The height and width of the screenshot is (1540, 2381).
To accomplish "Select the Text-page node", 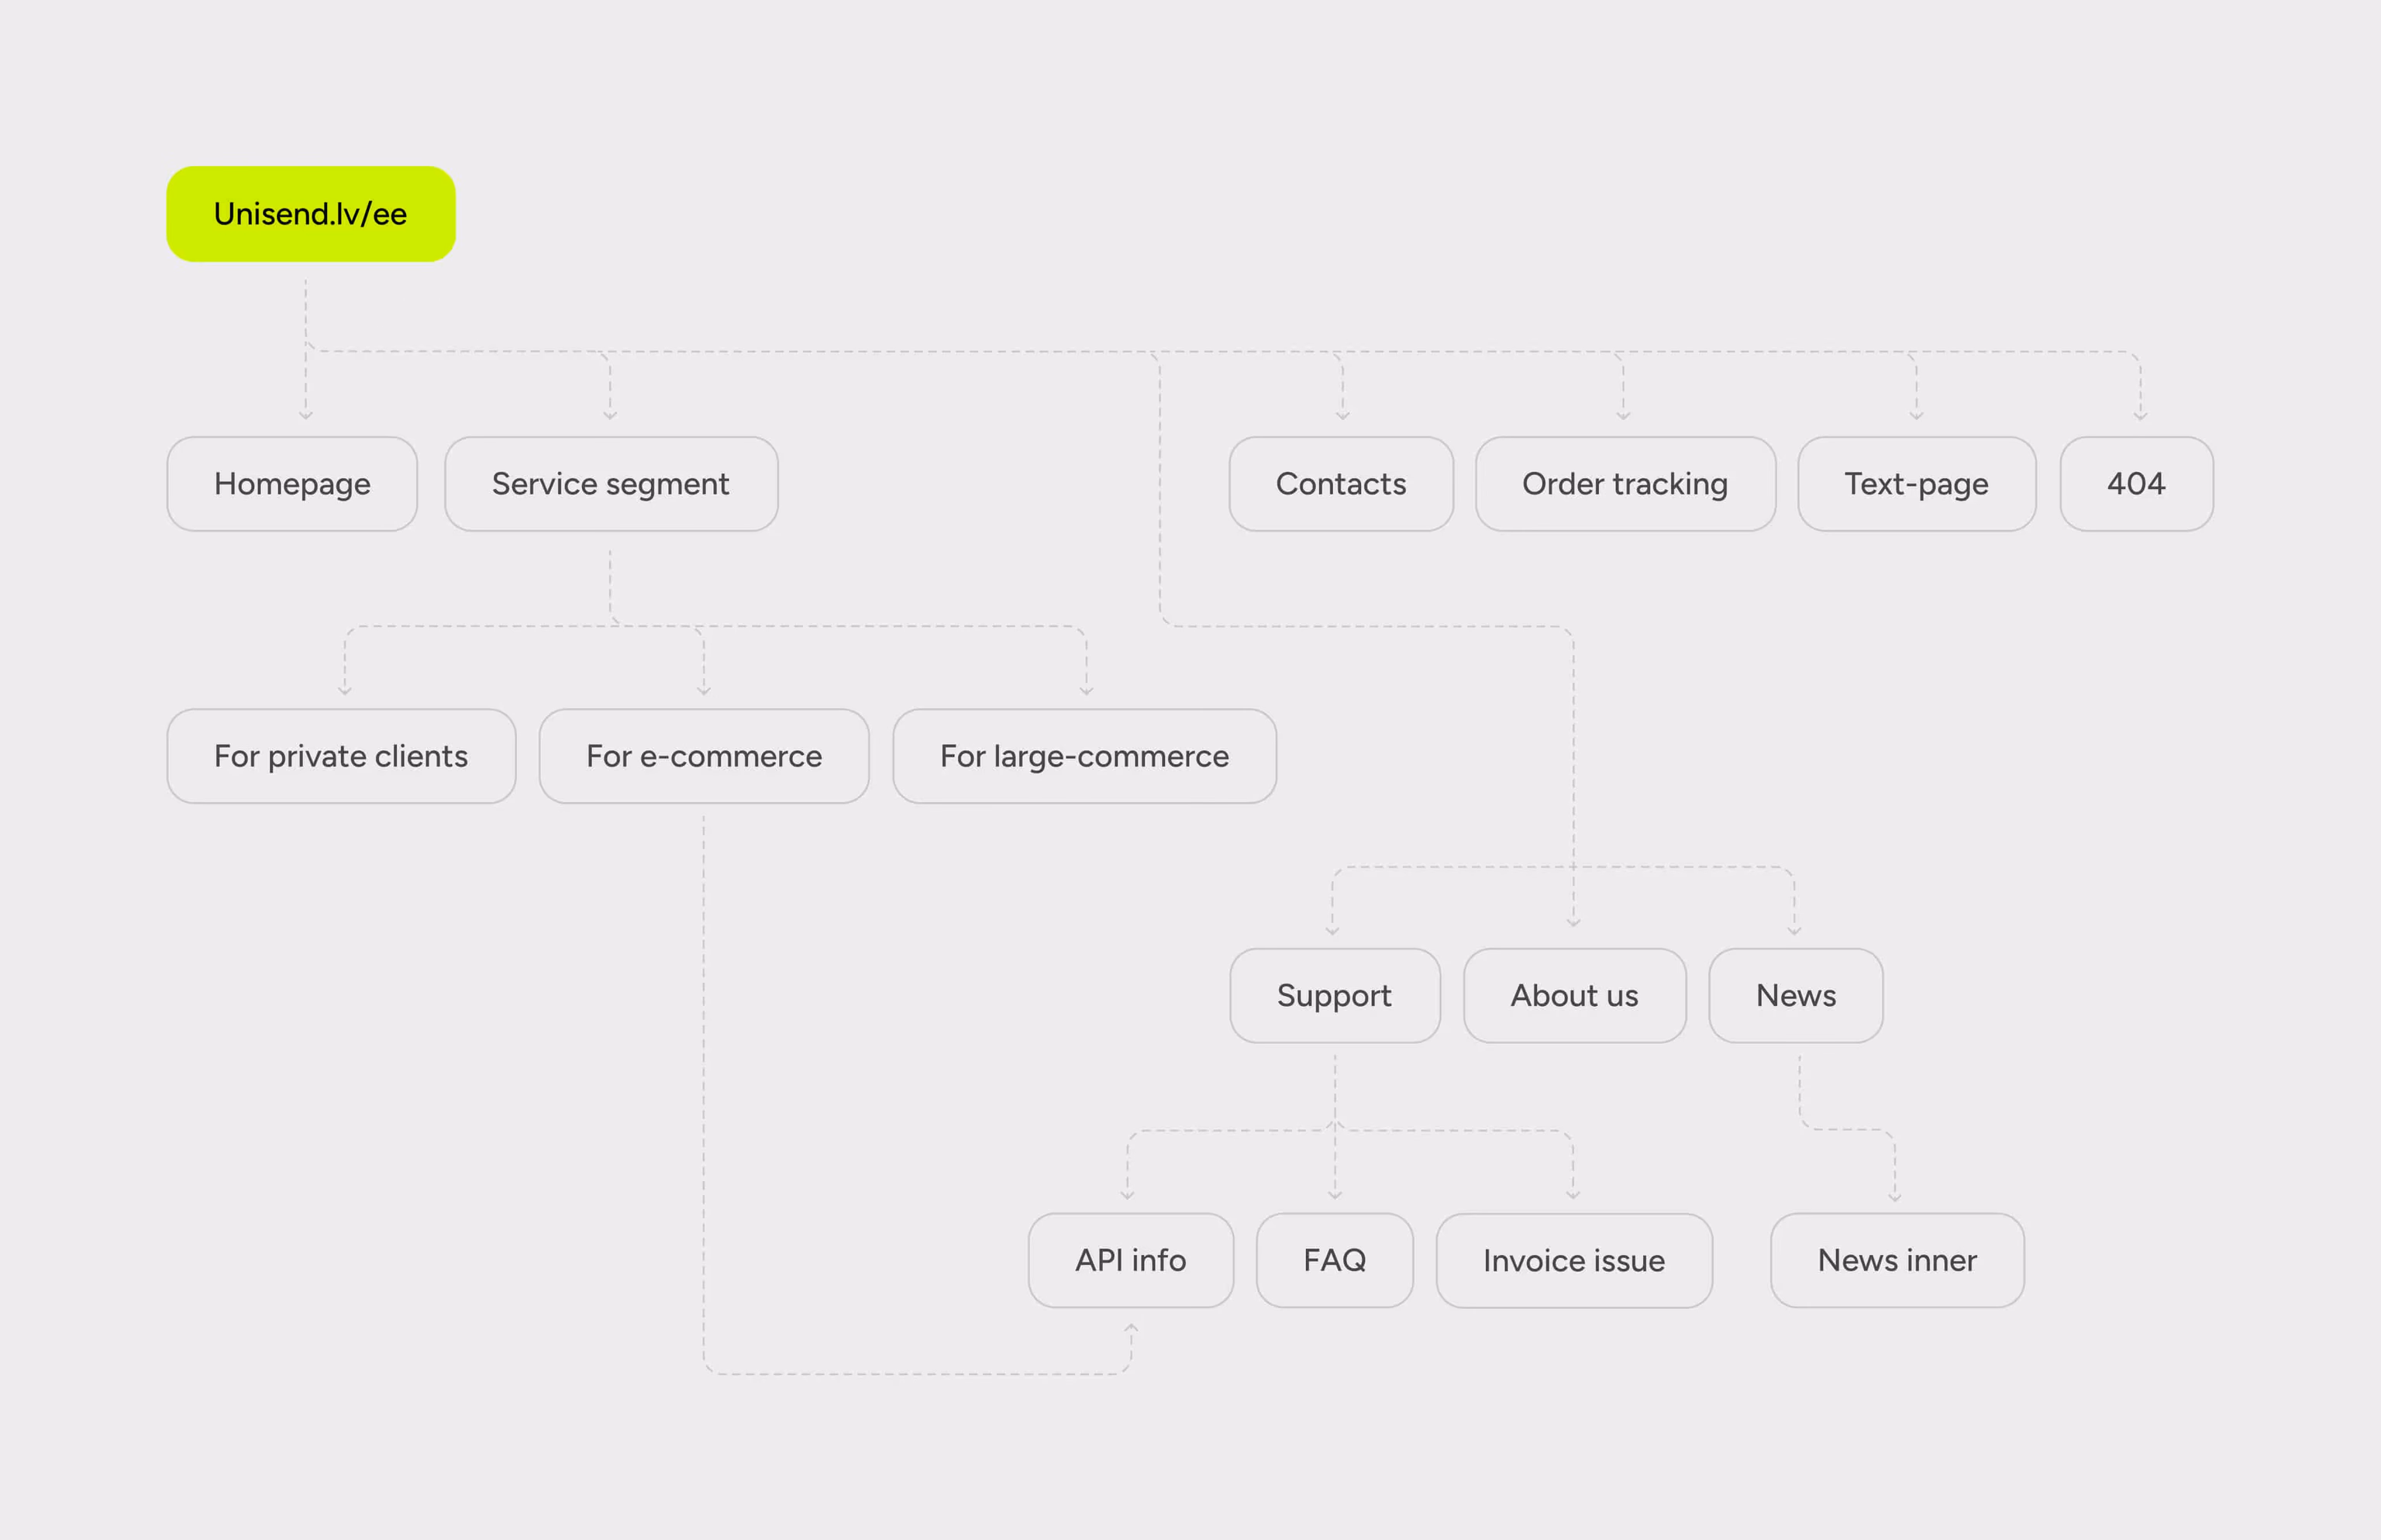I will pos(1916,484).
